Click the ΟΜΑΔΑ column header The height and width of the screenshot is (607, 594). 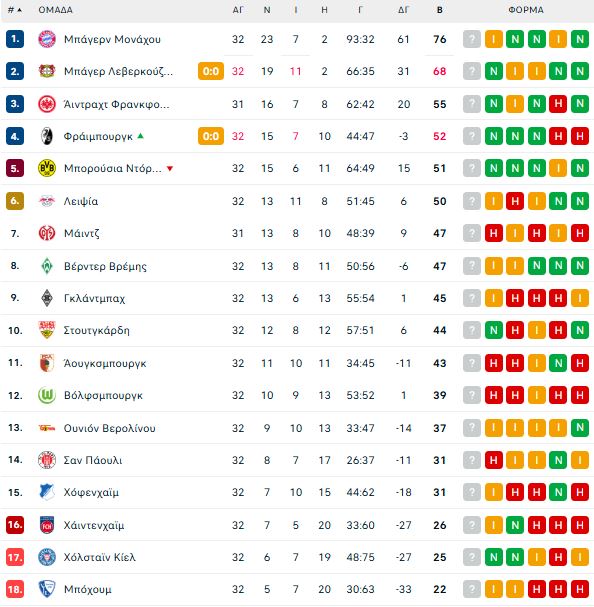coord(55,10)
